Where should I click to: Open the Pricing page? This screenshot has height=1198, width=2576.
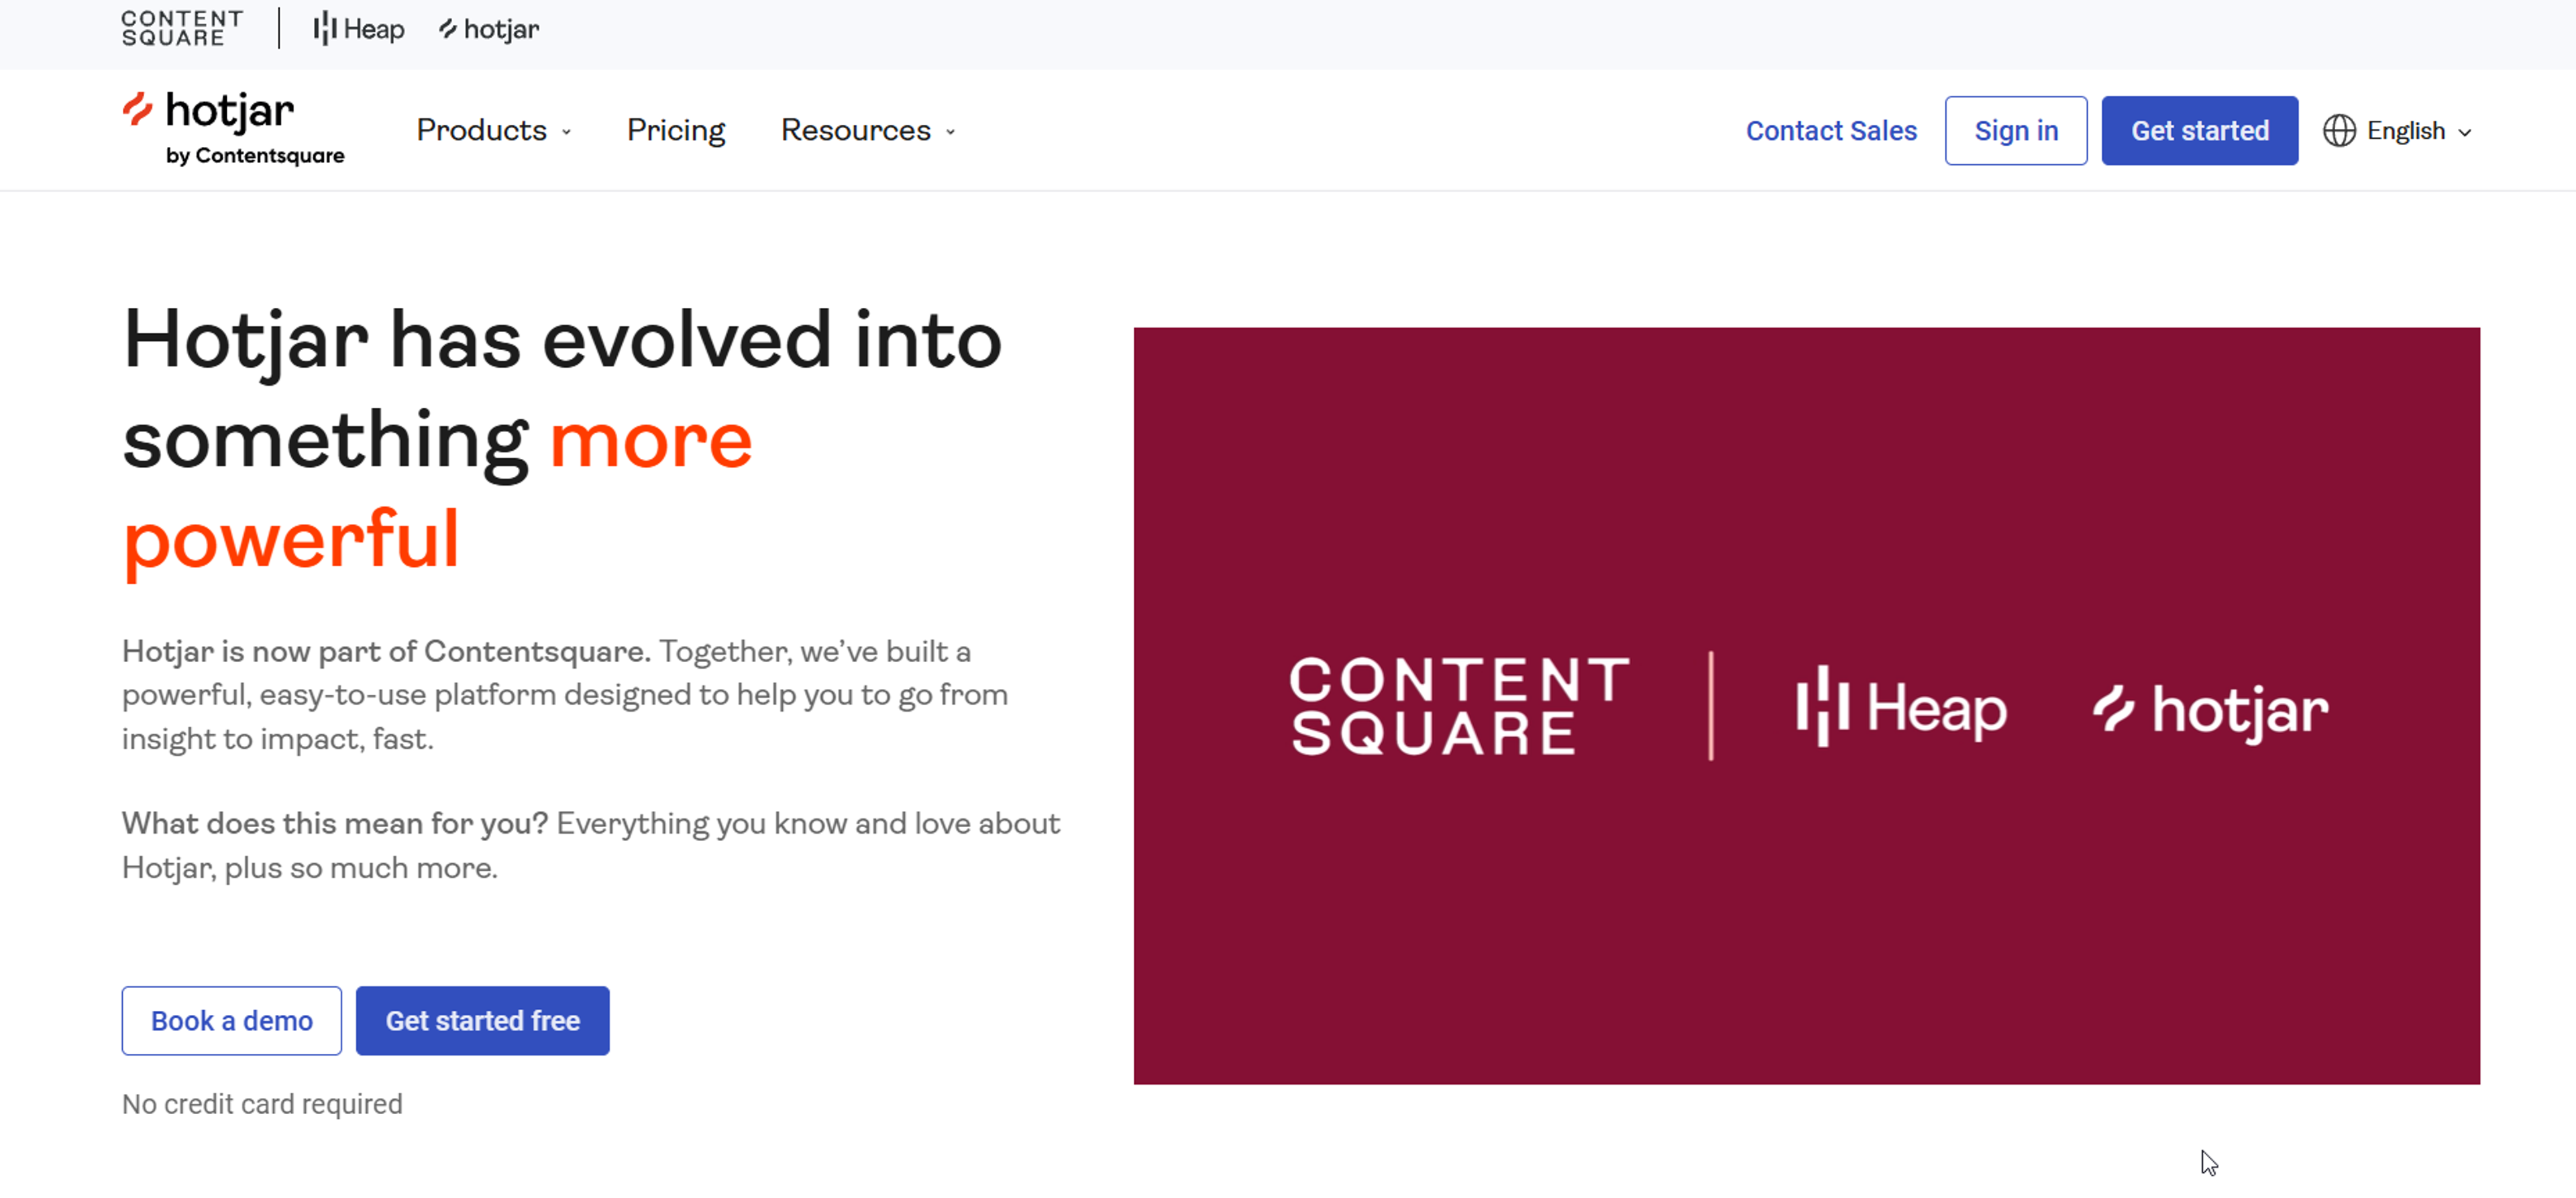[676, 130]
